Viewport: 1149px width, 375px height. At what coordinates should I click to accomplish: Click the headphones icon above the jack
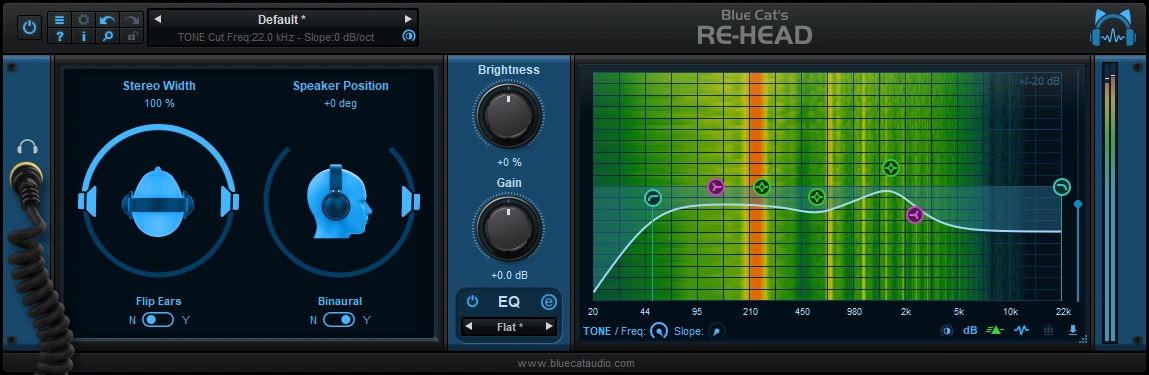pyautogui.click(x=27, y=147)
